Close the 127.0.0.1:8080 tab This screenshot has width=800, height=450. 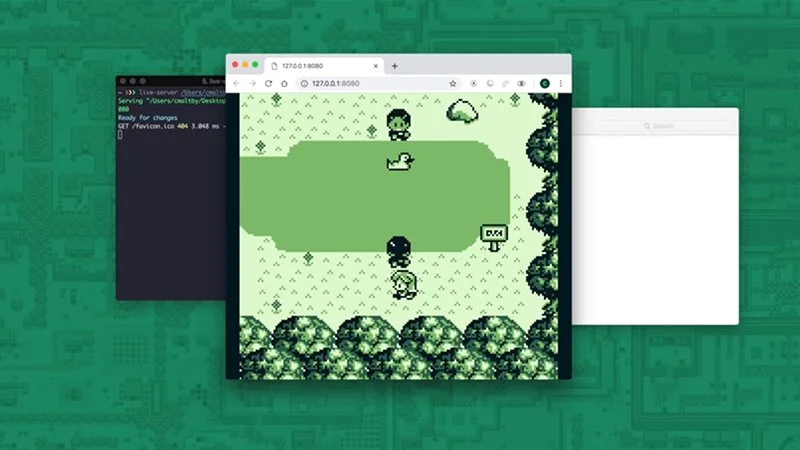tap(376, 66)
